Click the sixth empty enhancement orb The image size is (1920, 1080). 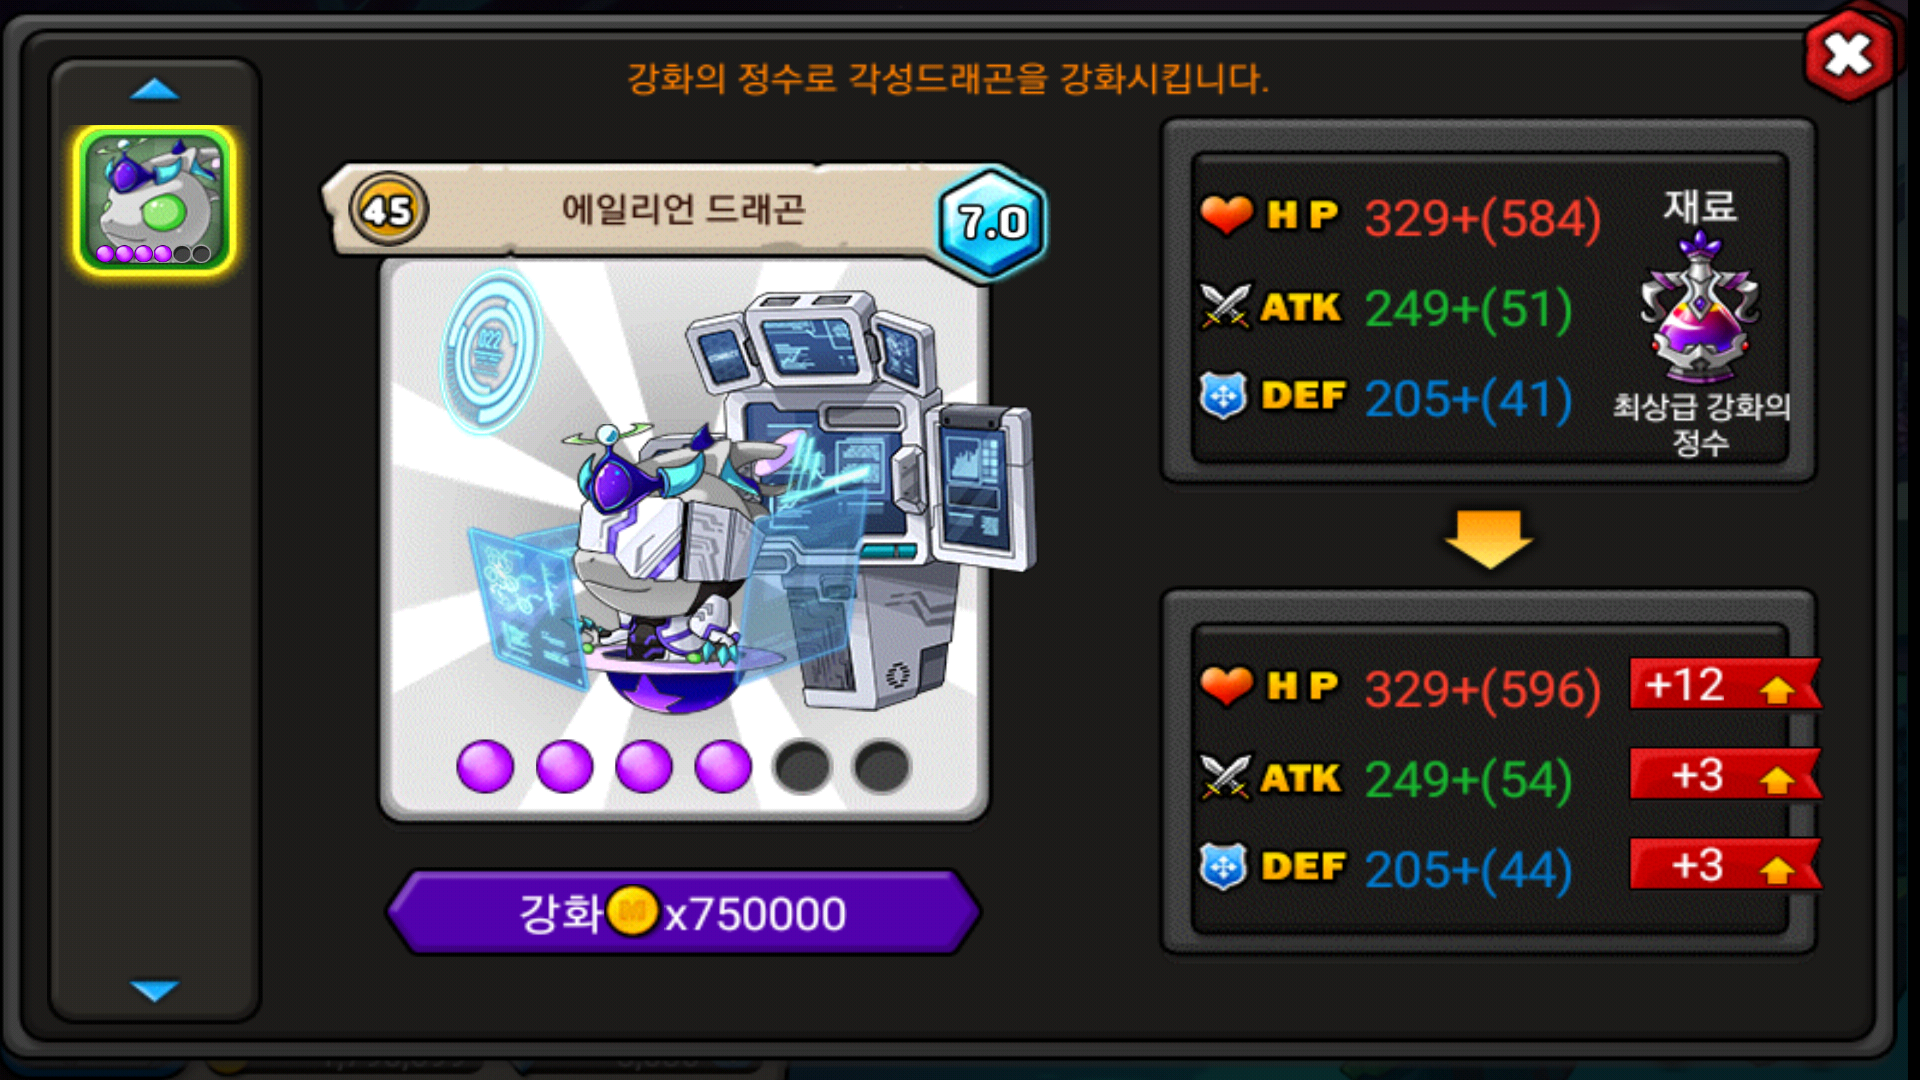[882, 767]
